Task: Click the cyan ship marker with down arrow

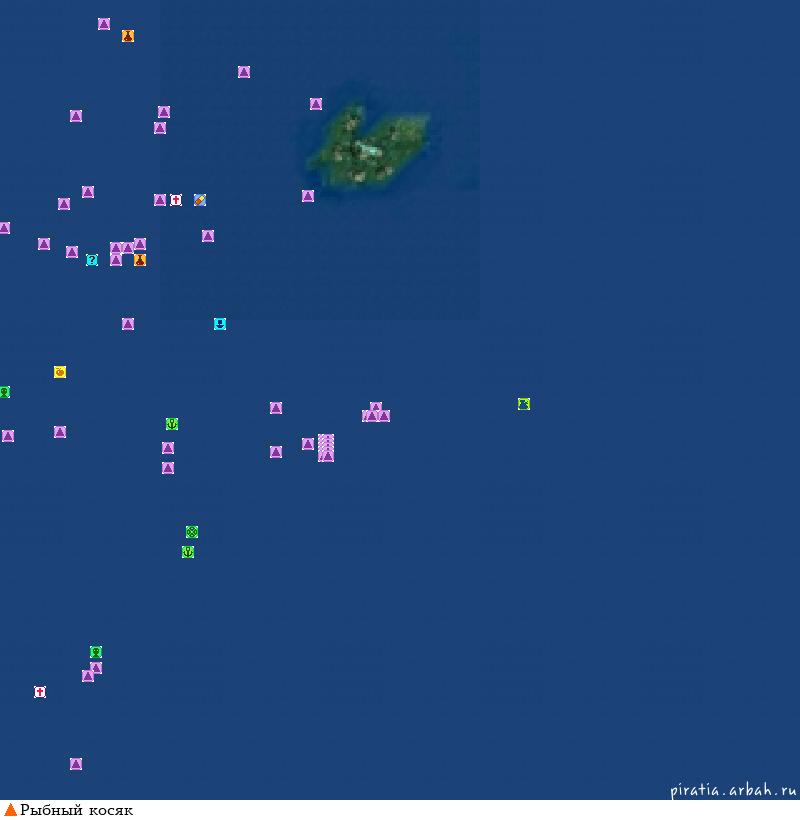Action: click(x=220, y=324)
